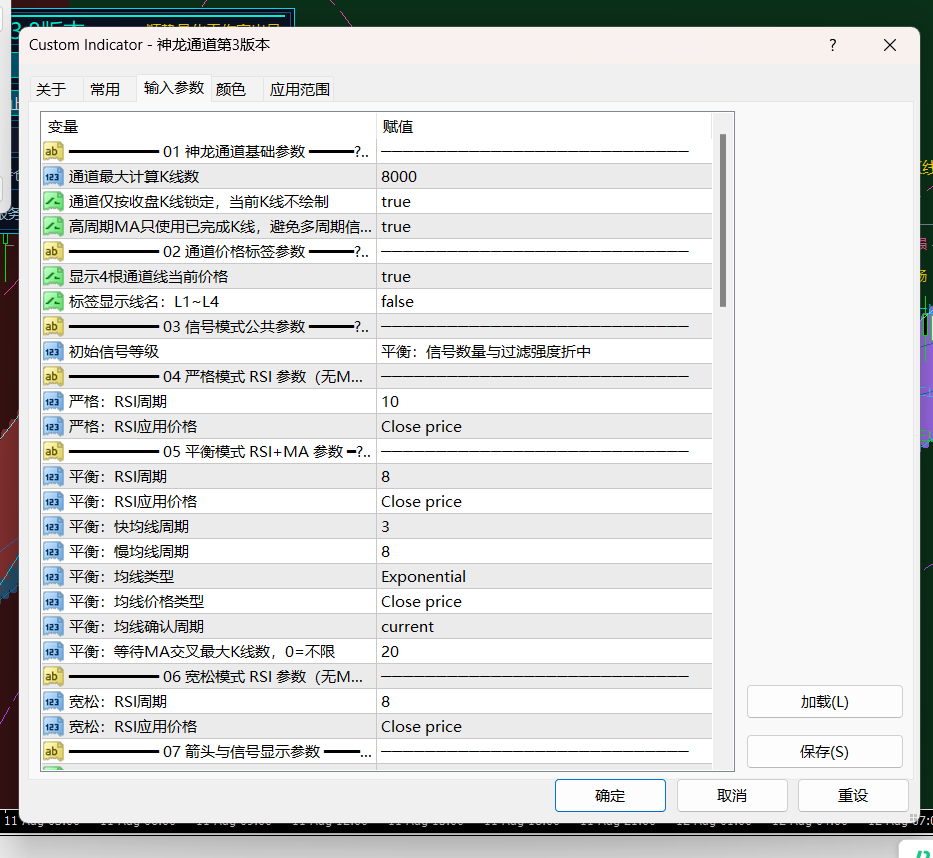
Task: Click ab icon of 02 通道价格标签参数 separator
Action: pos(53,252)
